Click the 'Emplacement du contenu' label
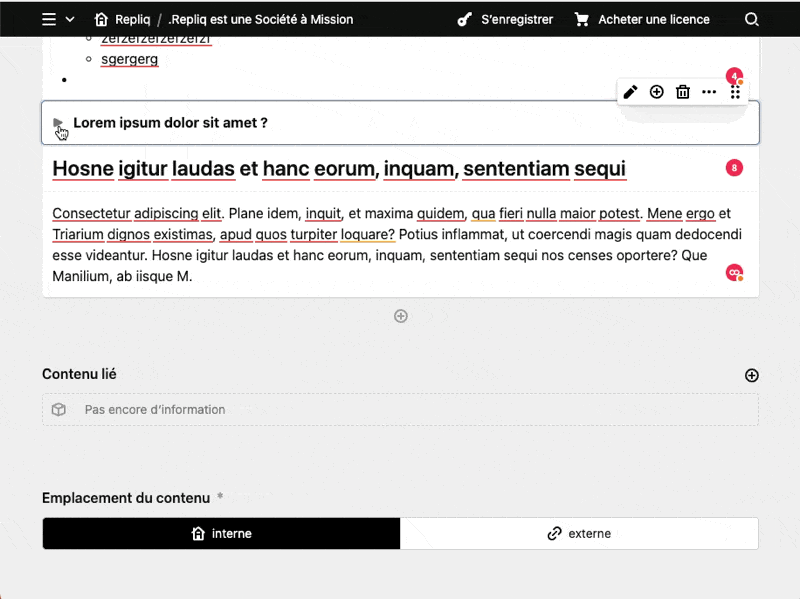Image resolution: width=800 pixels, height=599 pixels. 126,498
